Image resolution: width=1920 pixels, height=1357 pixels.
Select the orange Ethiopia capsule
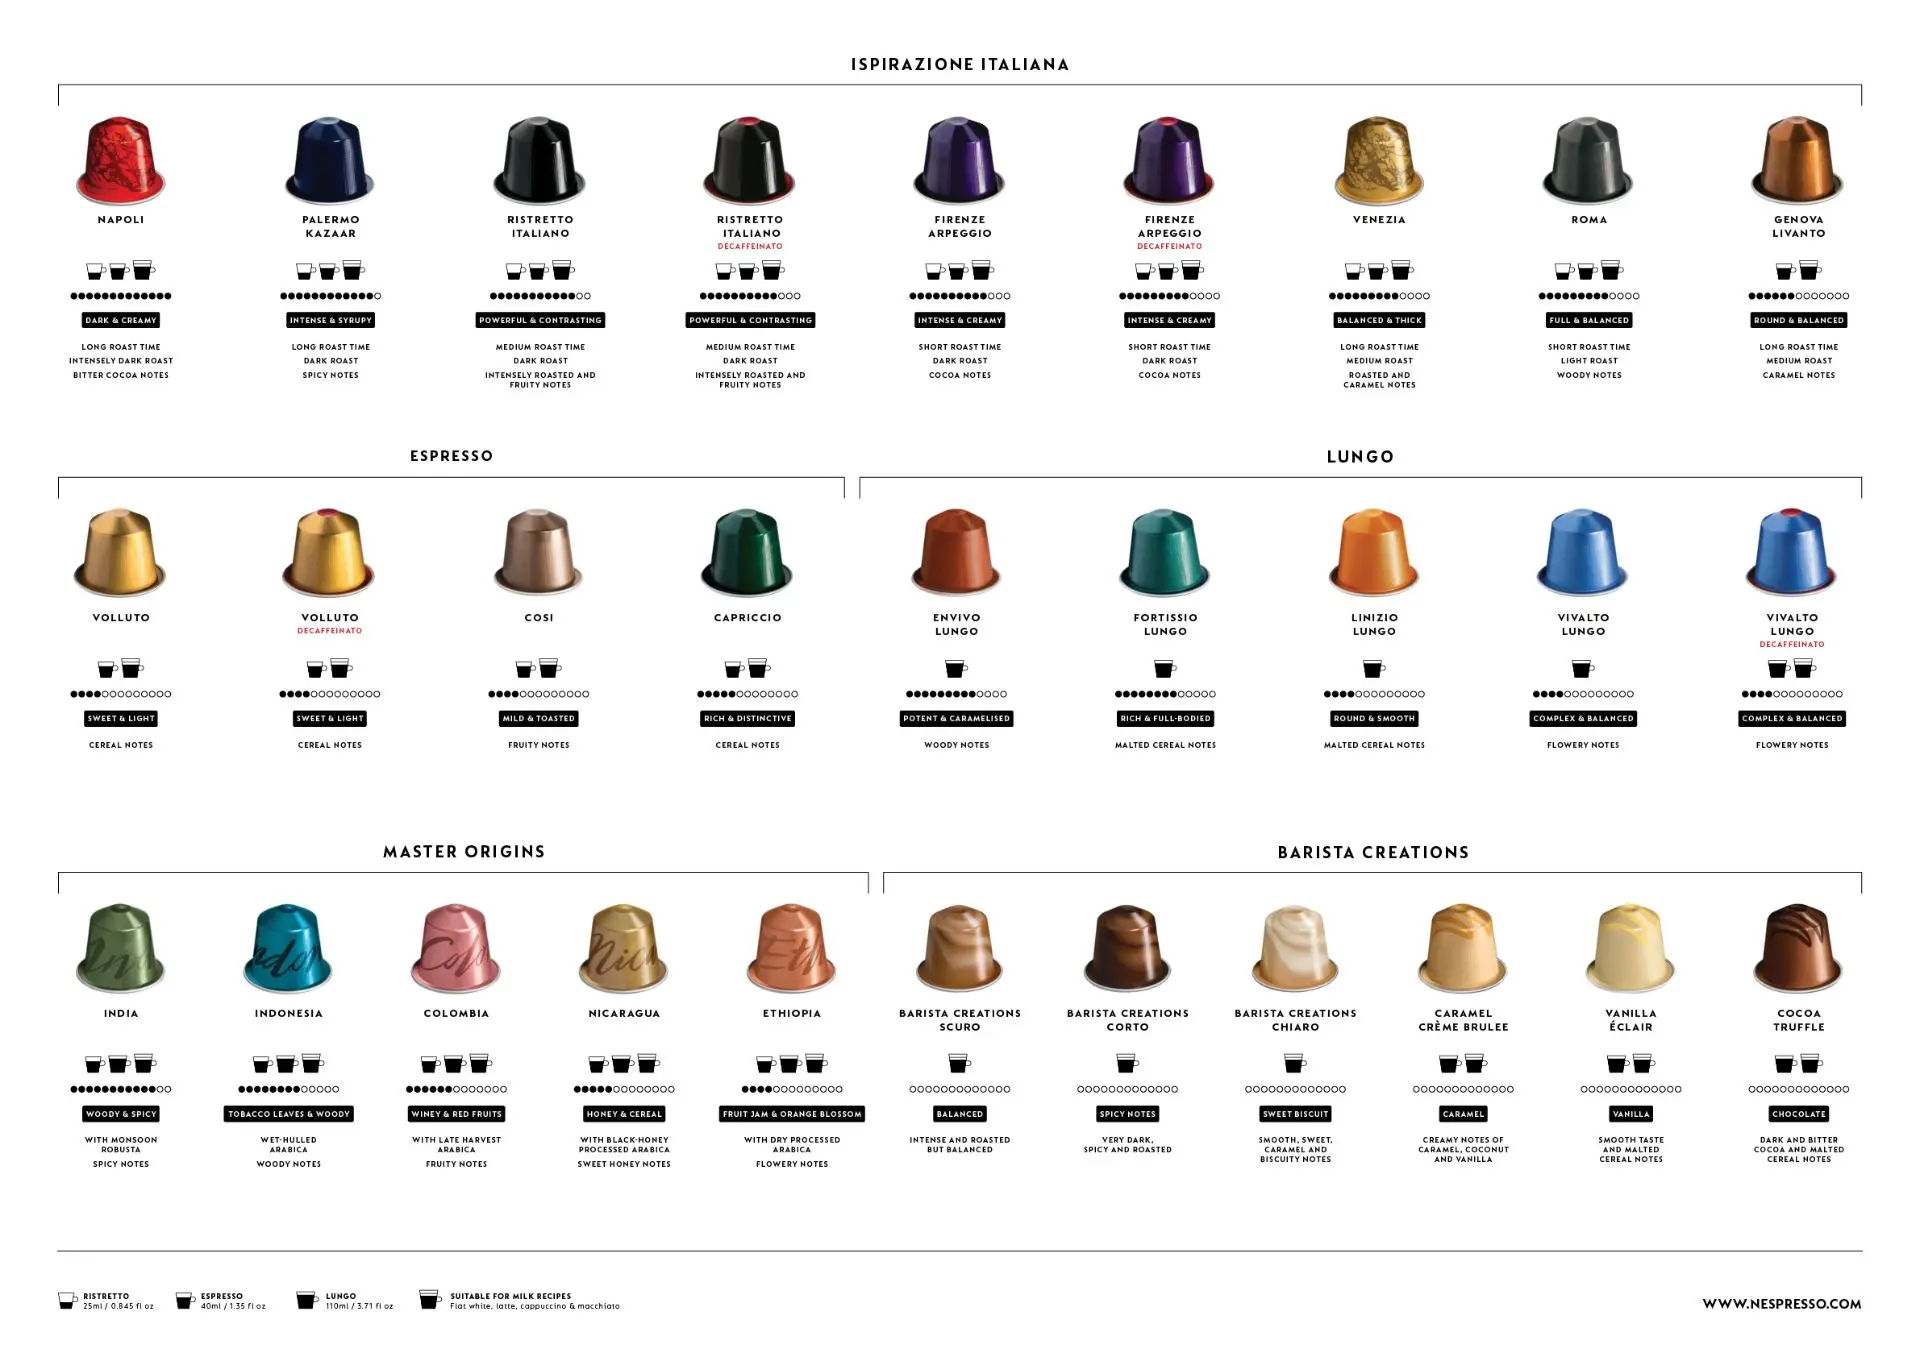click(x=792, y=948)
